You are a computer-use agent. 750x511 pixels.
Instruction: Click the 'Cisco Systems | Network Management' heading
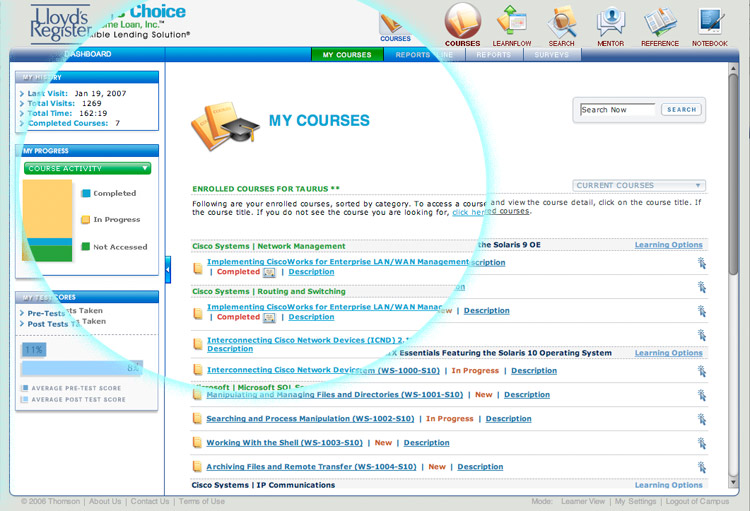point(268,246)
